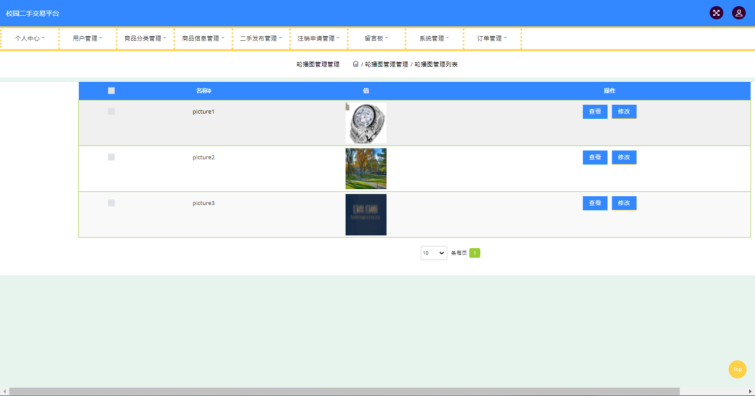Expand the 商品分类管理 menu
This screenshot has height=396, width=755.
(x=145, y=38)
